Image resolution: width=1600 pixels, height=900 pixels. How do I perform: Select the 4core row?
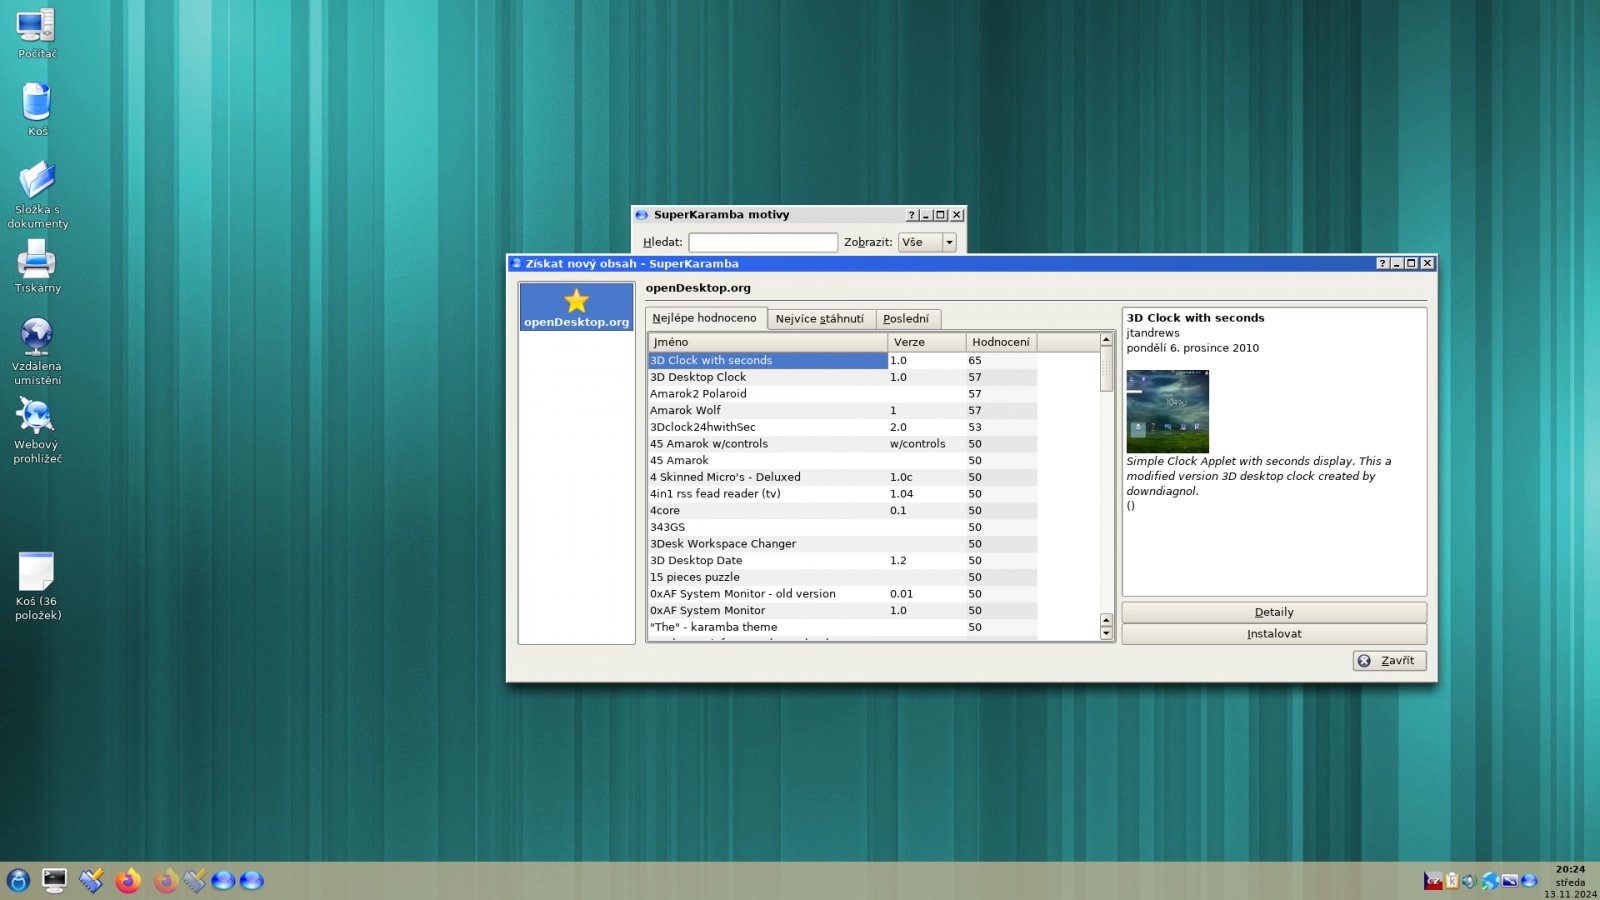click(x=842, y=510)
